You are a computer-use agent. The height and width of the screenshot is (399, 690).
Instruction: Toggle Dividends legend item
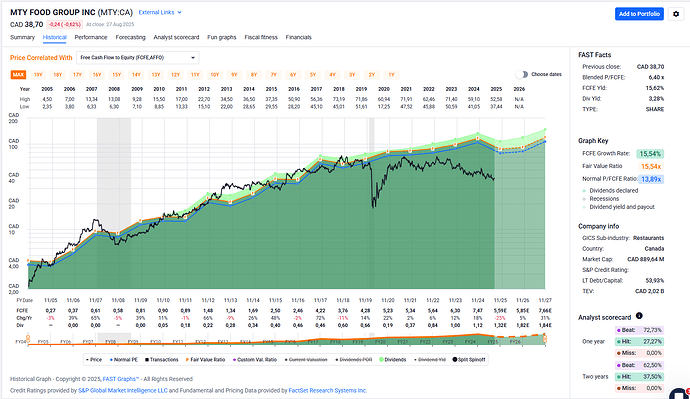point(393,359)
